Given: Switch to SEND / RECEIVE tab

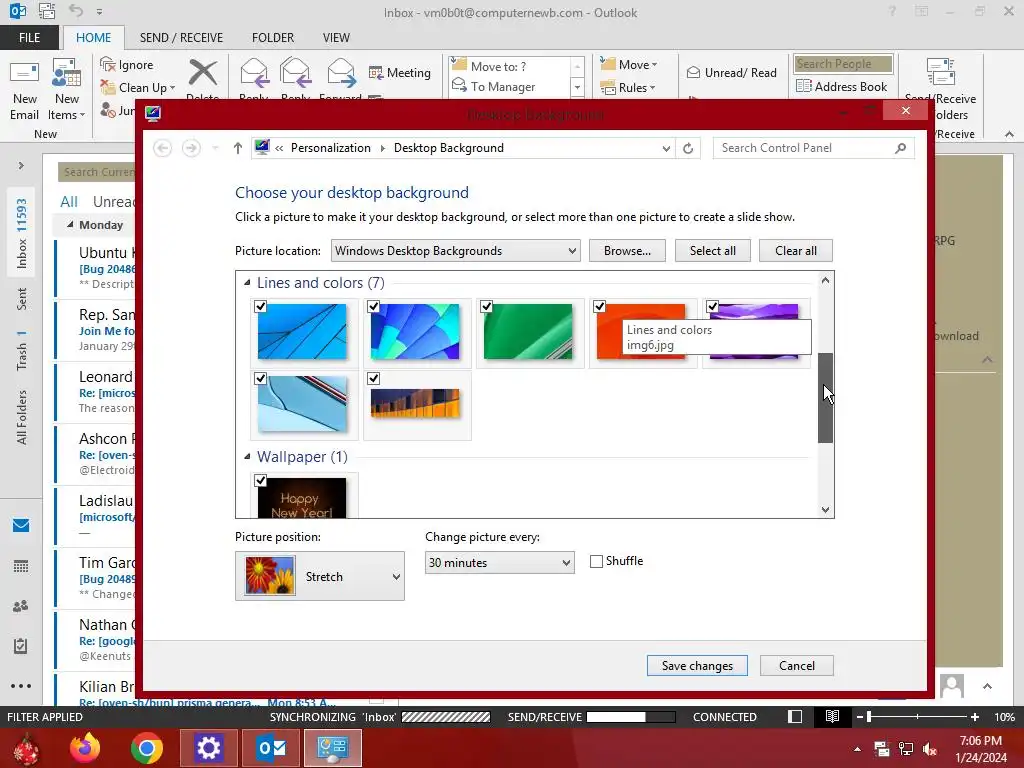Looking at the screenshot, I should pyautogui.click(x=181, y=37).
